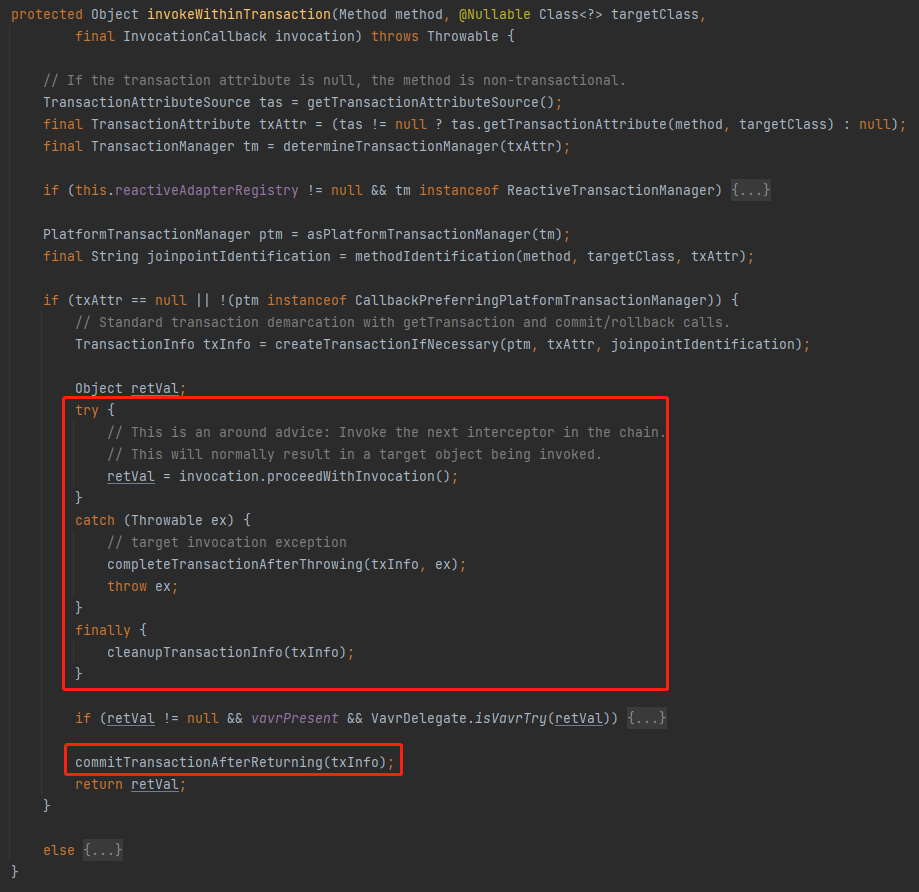Click the 'throw ex;' statement
Image resolution: width=919 pixels, height=892 pixels.
(142, 587)
